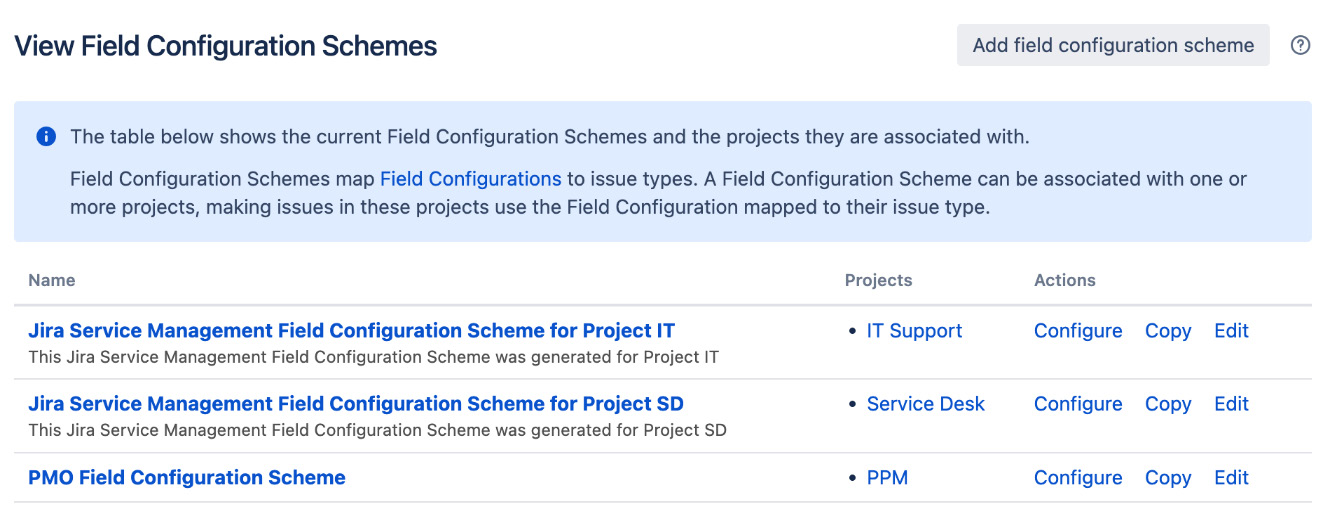Image resolution: width=1323 pixels, height=516 pixels.
Task: Edit the PMO scheme
Action: (1231, 478)
